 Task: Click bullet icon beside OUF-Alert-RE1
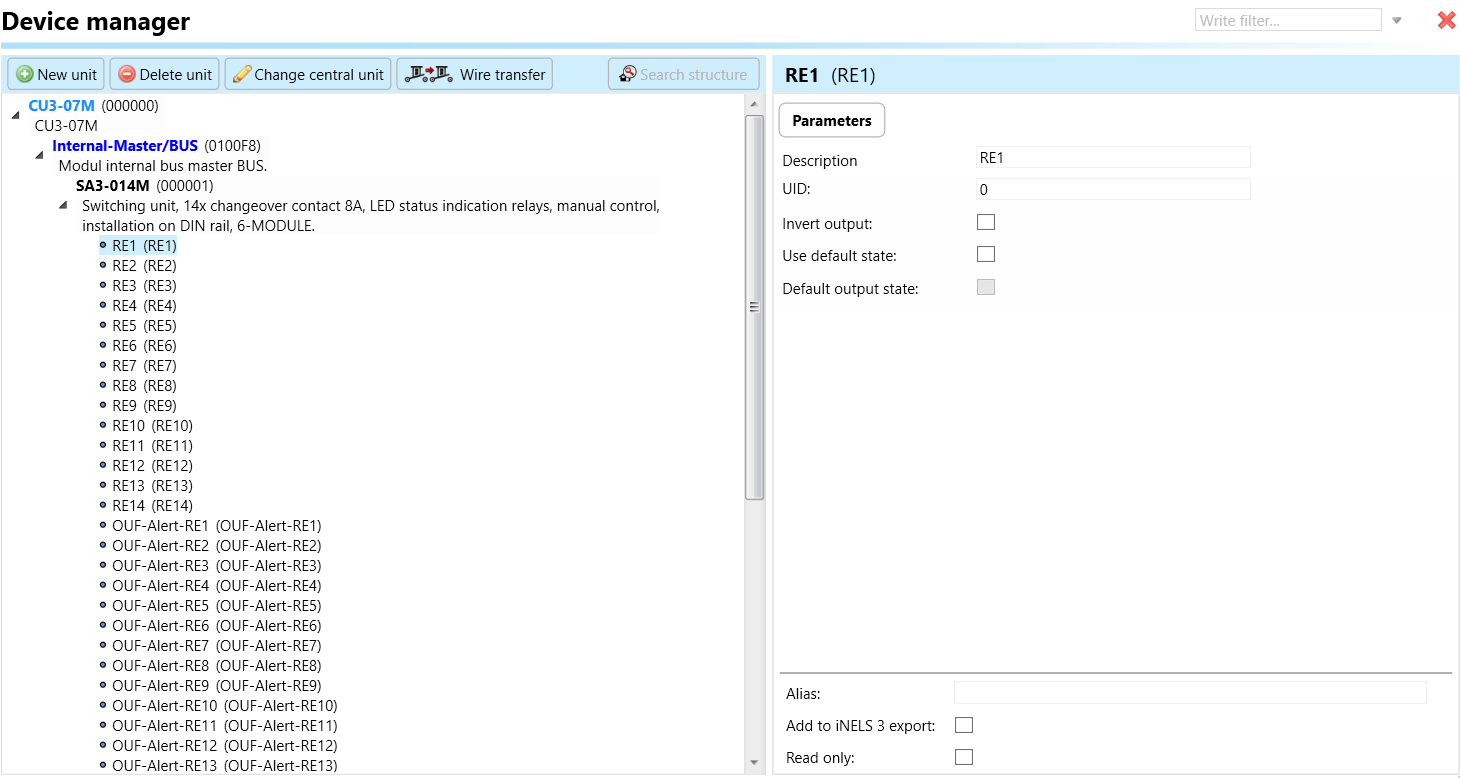(x=102, y=525)
